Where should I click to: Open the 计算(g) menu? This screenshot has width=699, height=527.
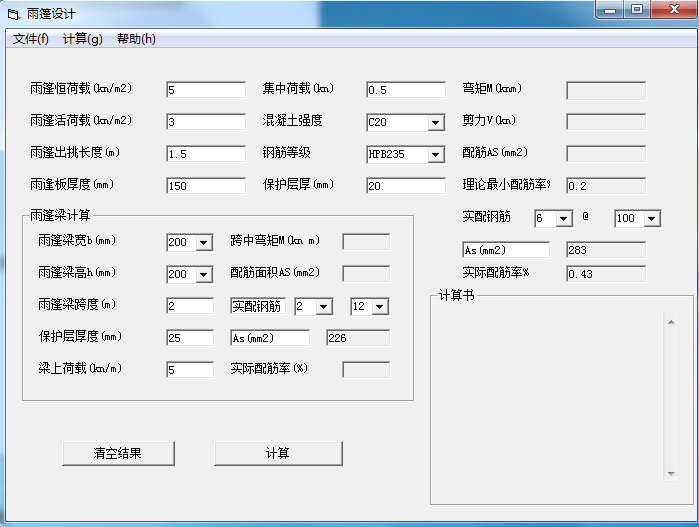click(x=82, y=39)
